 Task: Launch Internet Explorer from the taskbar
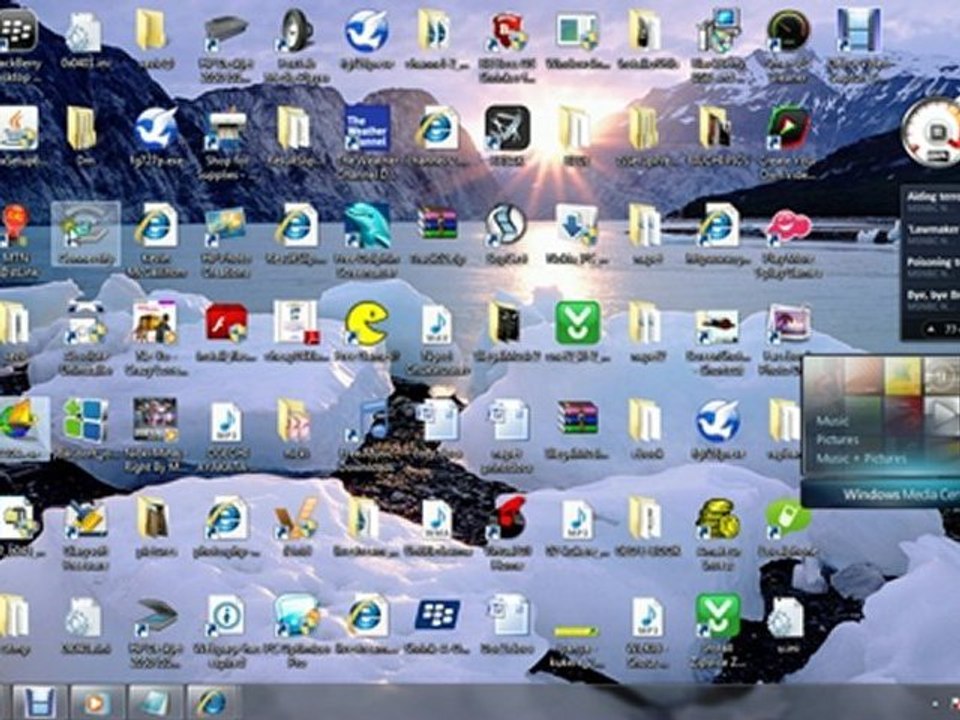[x=211, y=702]
